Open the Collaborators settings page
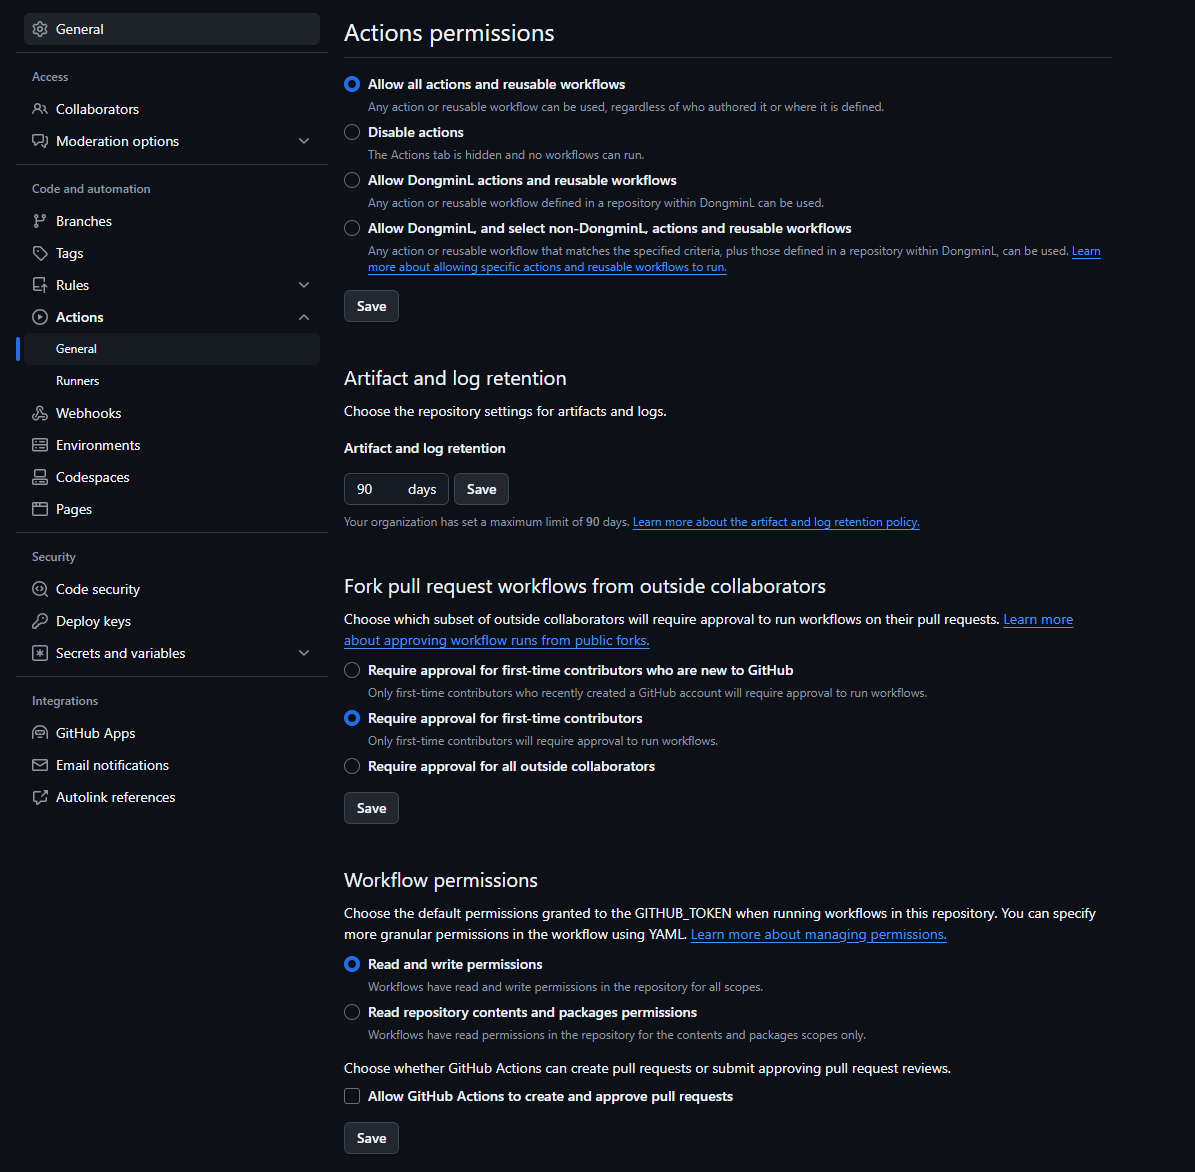1195x1172 pixels. tap(97, 109)
